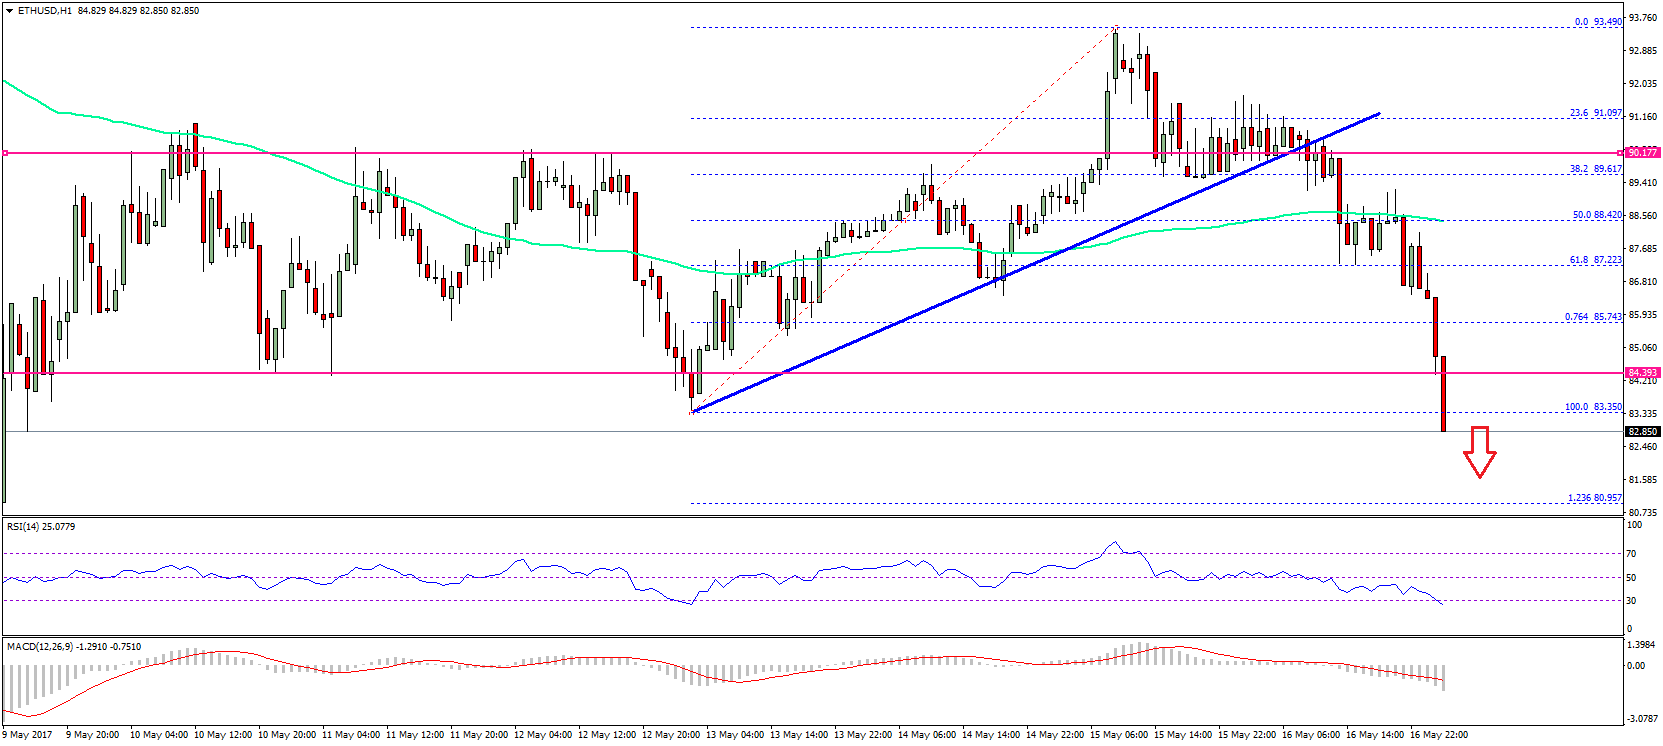Click the 89.410 price axis value
This screenshot has height=746, width=1663.
1643,183
